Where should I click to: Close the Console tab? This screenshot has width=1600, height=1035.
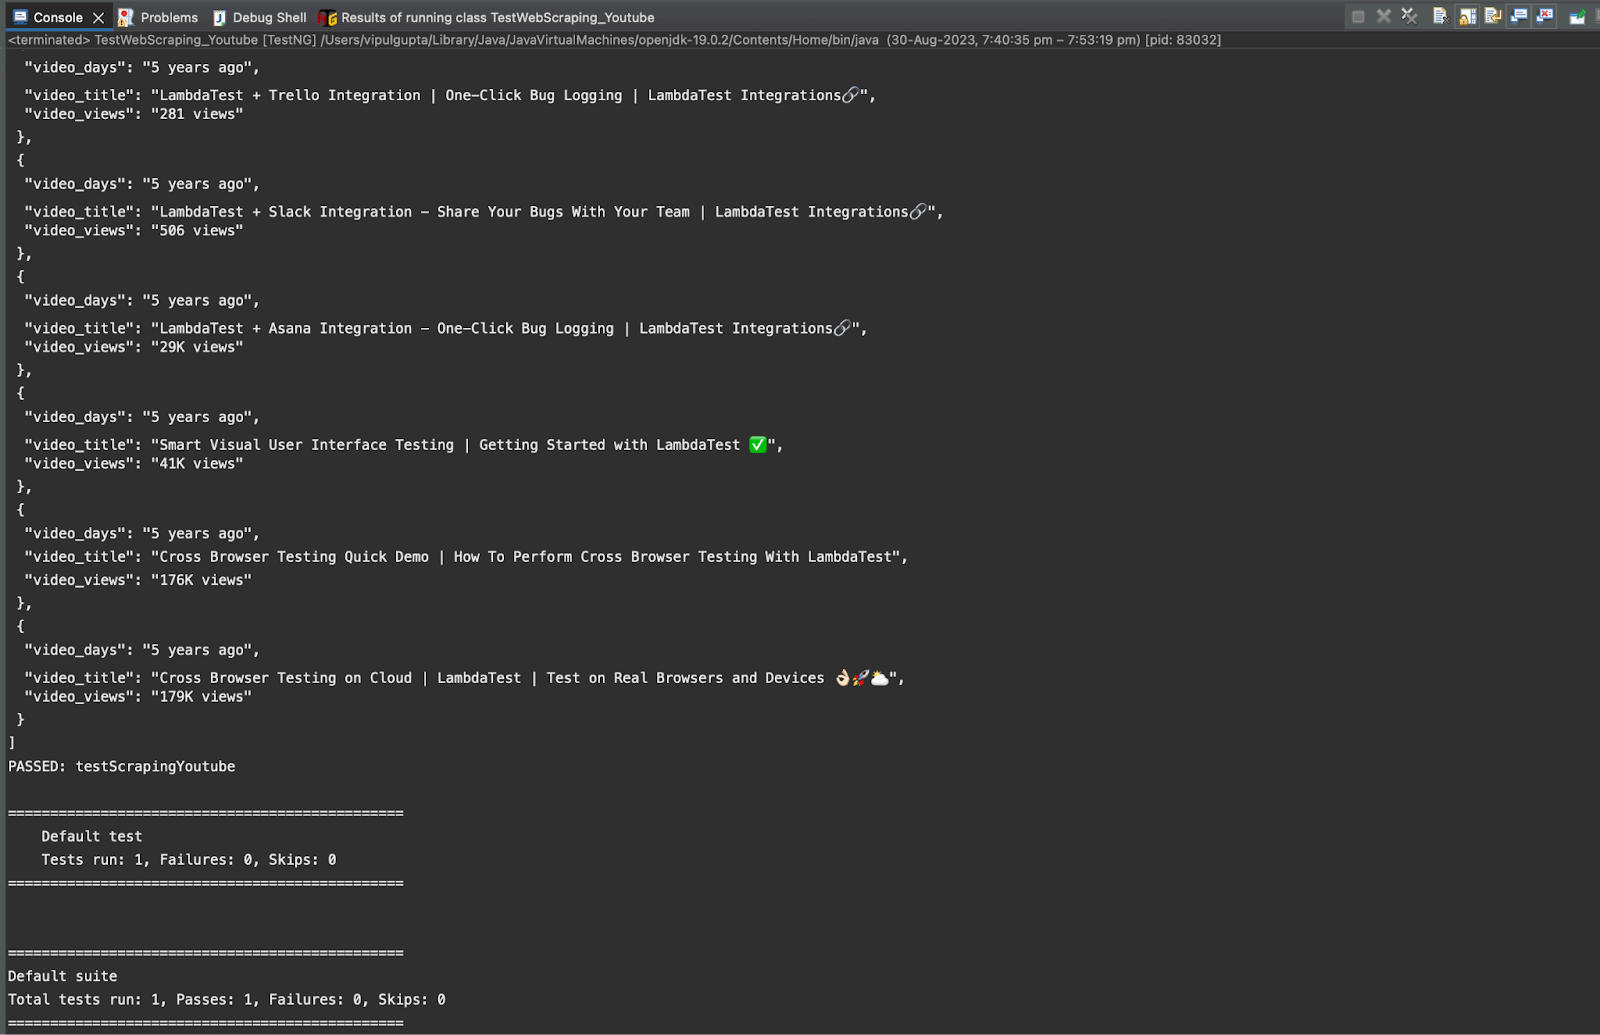(x=98, y=17)
